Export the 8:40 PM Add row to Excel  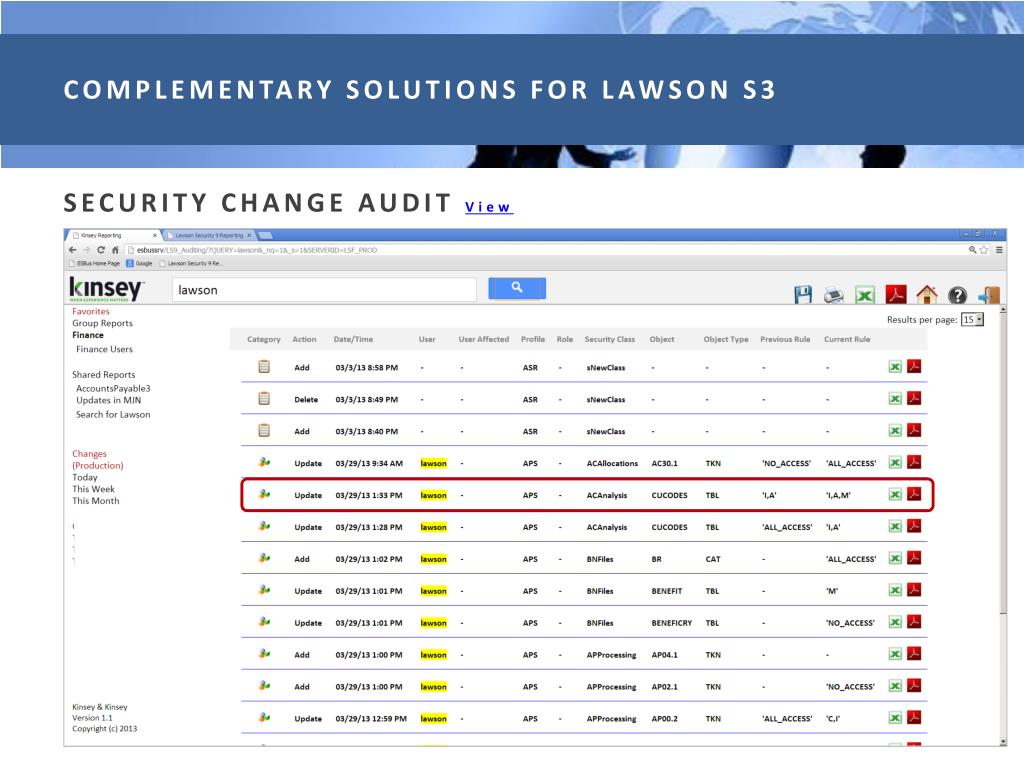[895, 431]
